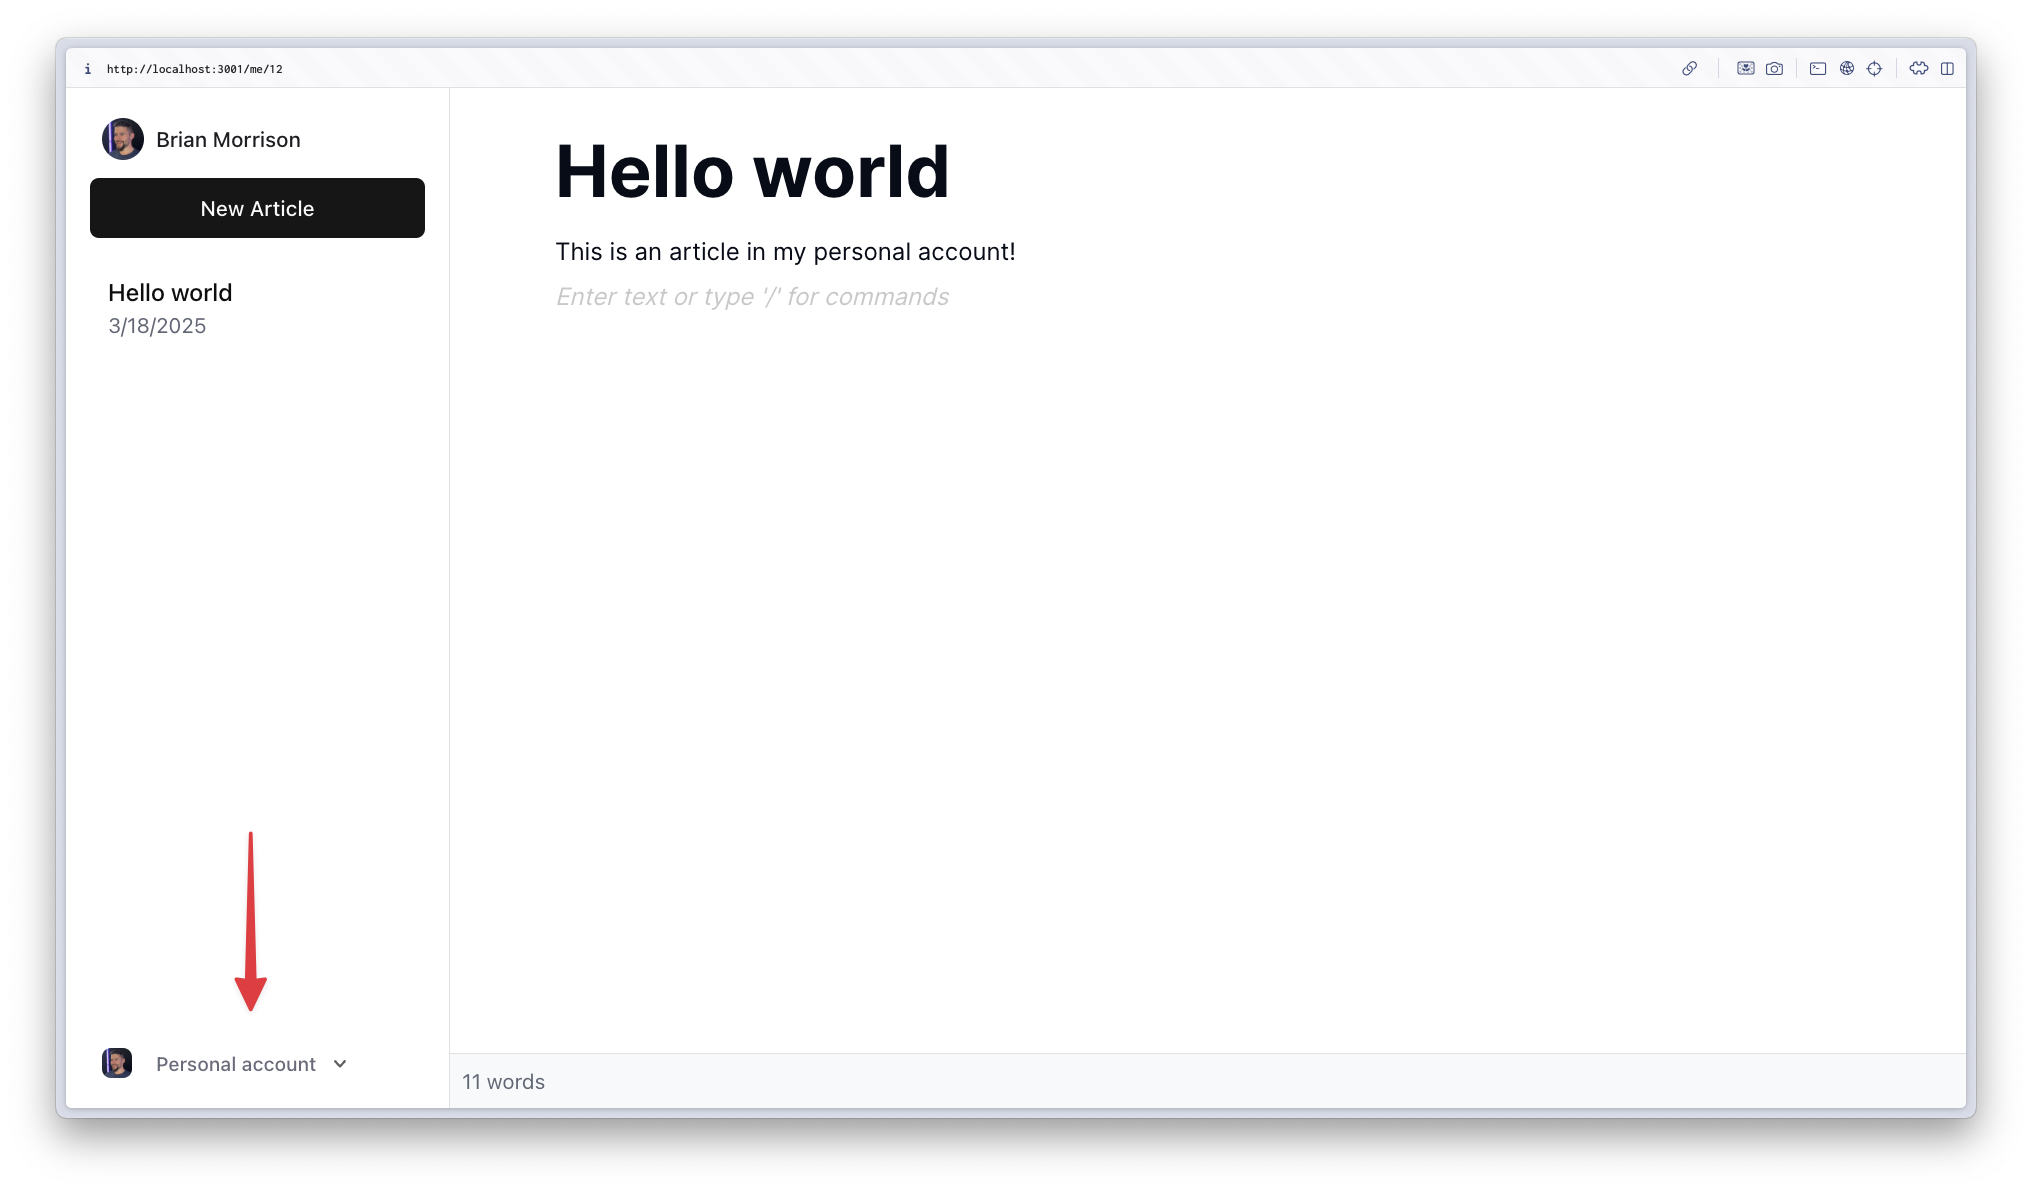
Task: Take a screenshot with the camera icon
Action: (1774, 69)
